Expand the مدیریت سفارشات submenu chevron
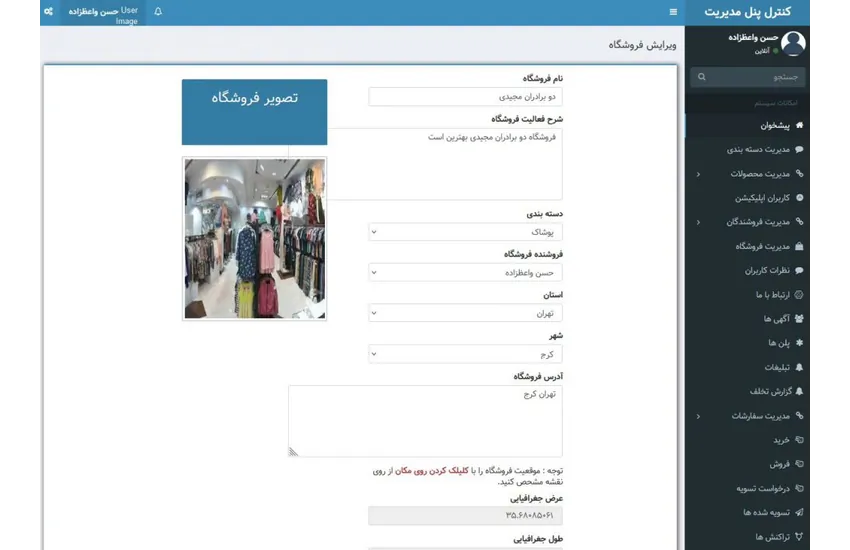 pyautogui.click(x=698, y=416)
